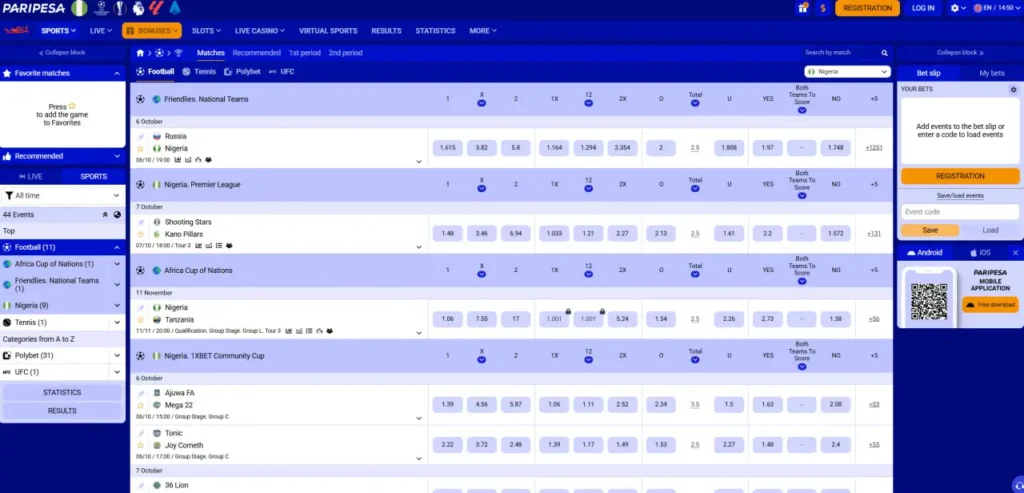1024x493 pixels.
Task: Open table icon for Shooting Stars vs Kano Pillars
Action: [x=219, y=246]
